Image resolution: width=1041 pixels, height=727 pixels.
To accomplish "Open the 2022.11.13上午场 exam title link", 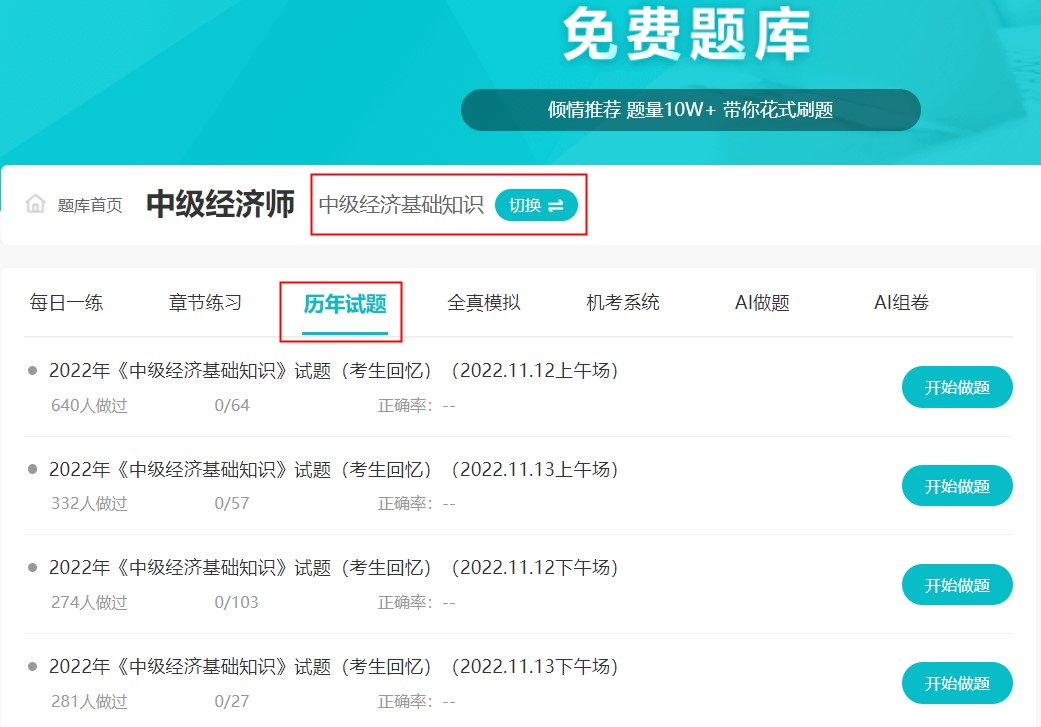I will click(x=334, y=469).
